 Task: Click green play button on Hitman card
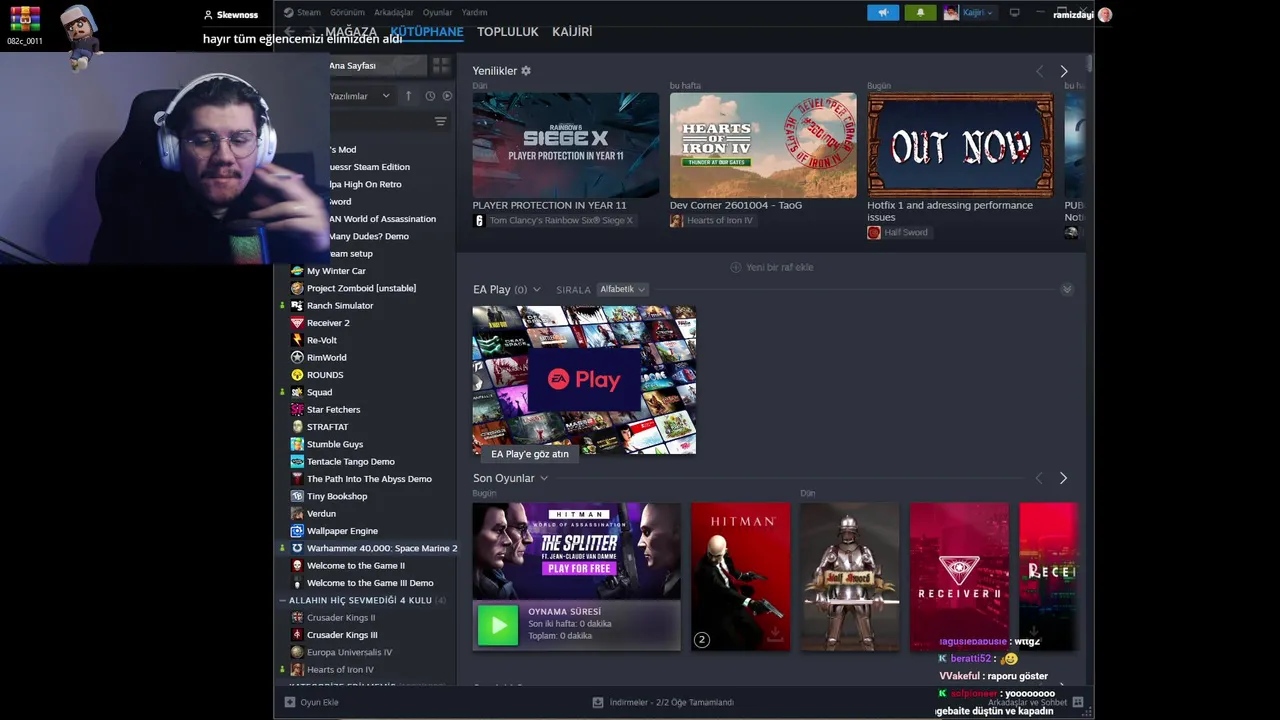[498, 625]
